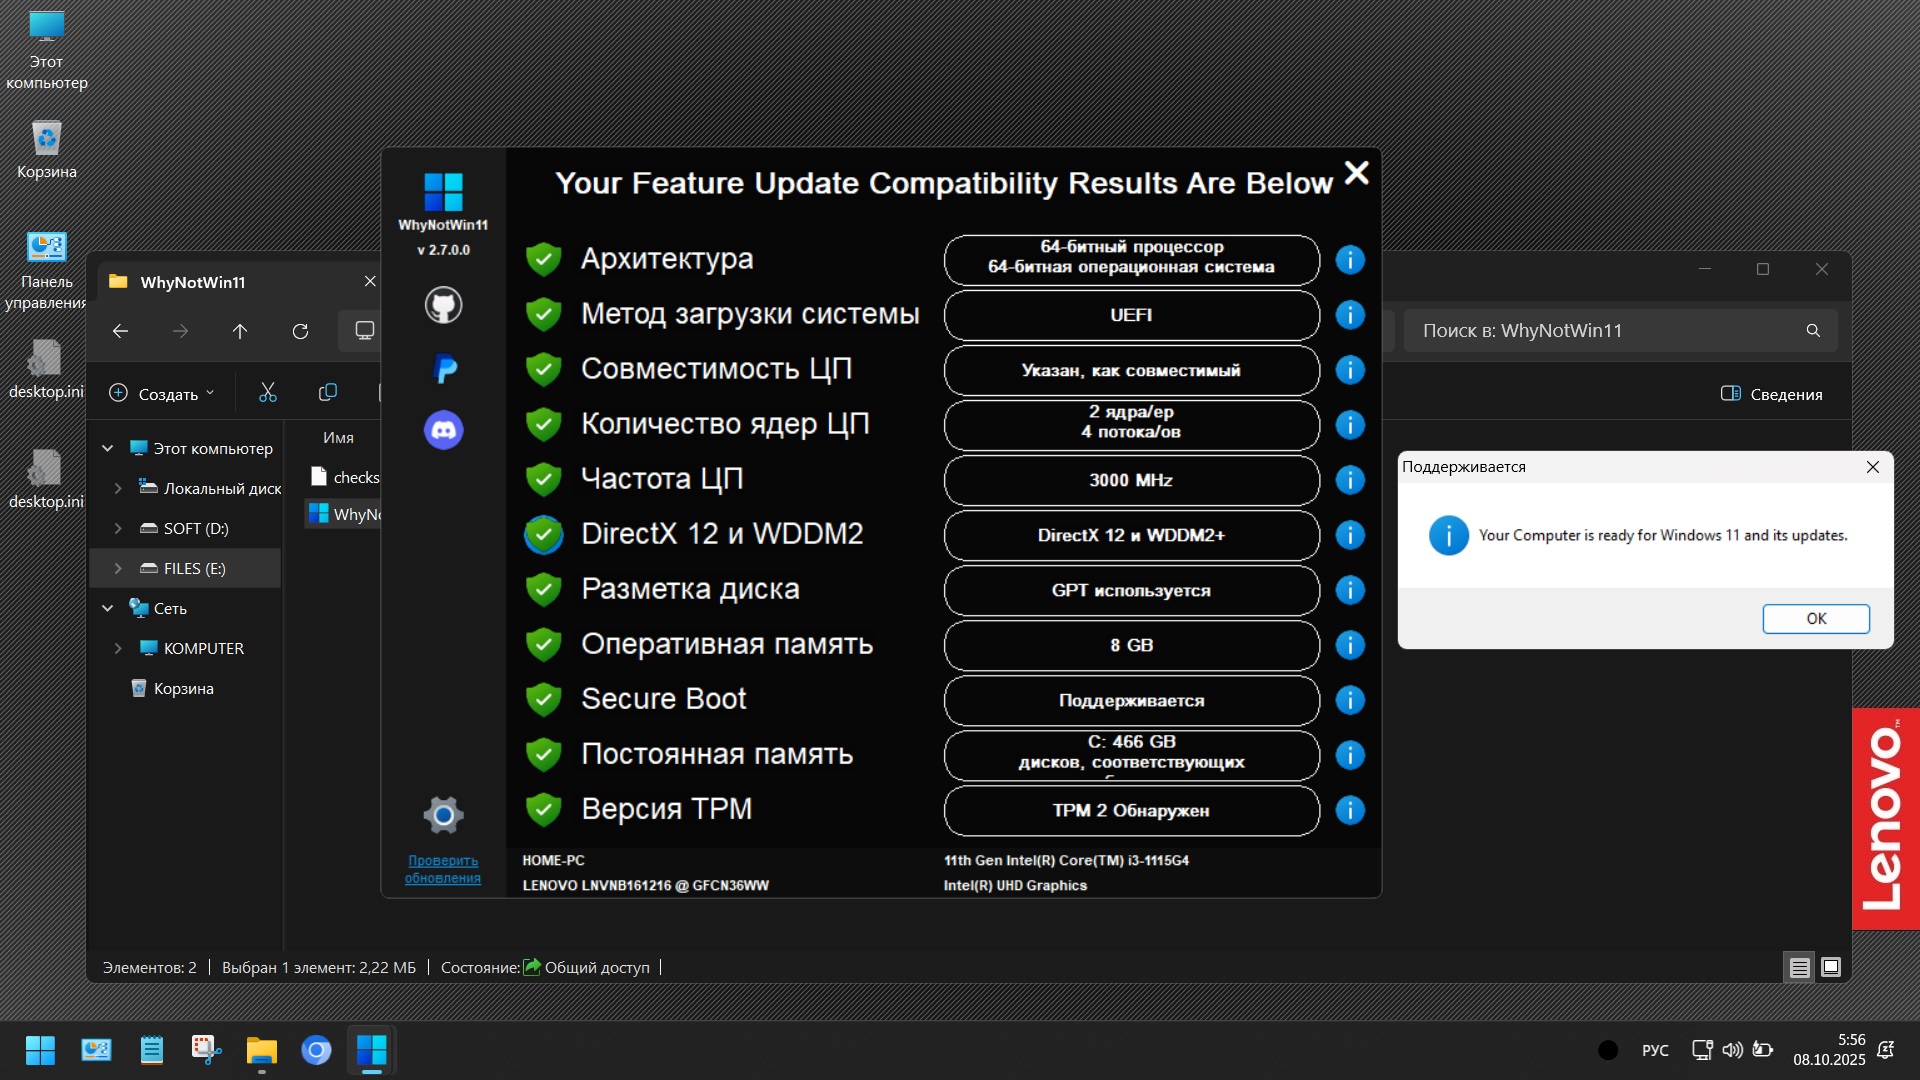Expand the FILES (E:) drive node

118,568
